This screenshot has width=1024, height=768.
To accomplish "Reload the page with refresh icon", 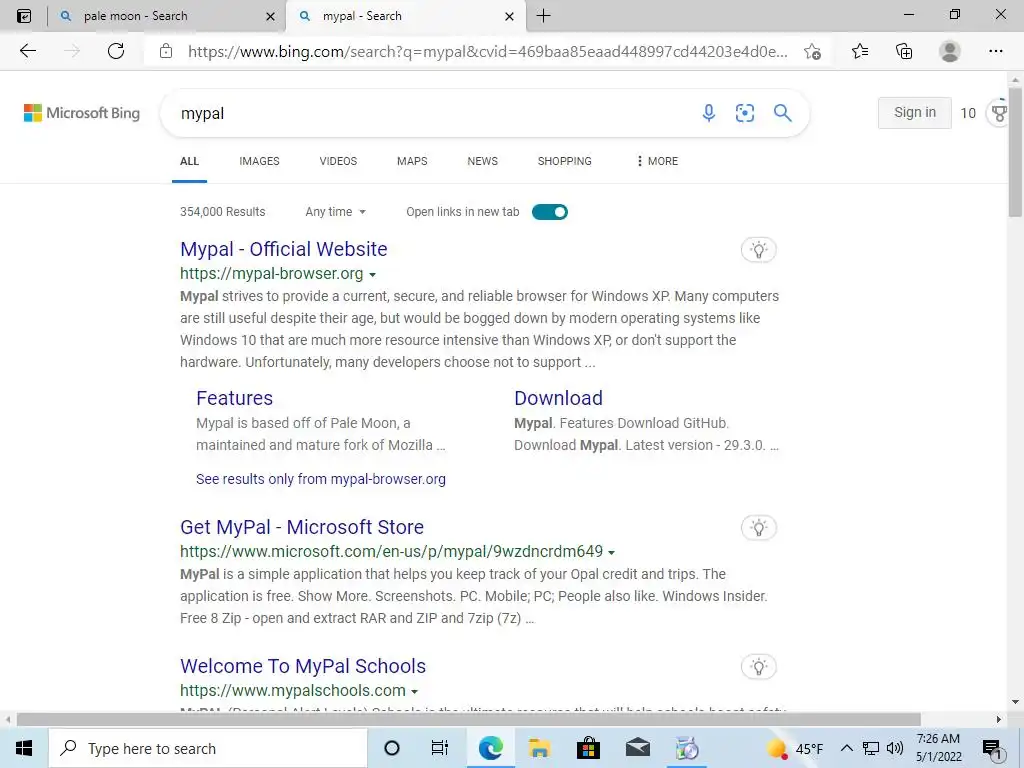I will click(116, 51).
